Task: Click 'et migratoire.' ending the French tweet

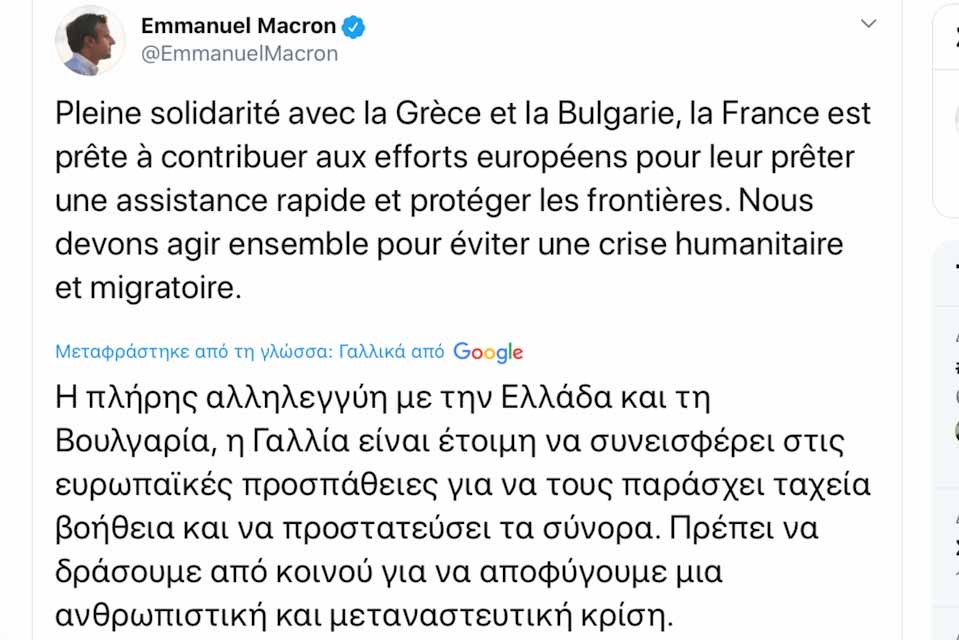Action: [149, 288]
